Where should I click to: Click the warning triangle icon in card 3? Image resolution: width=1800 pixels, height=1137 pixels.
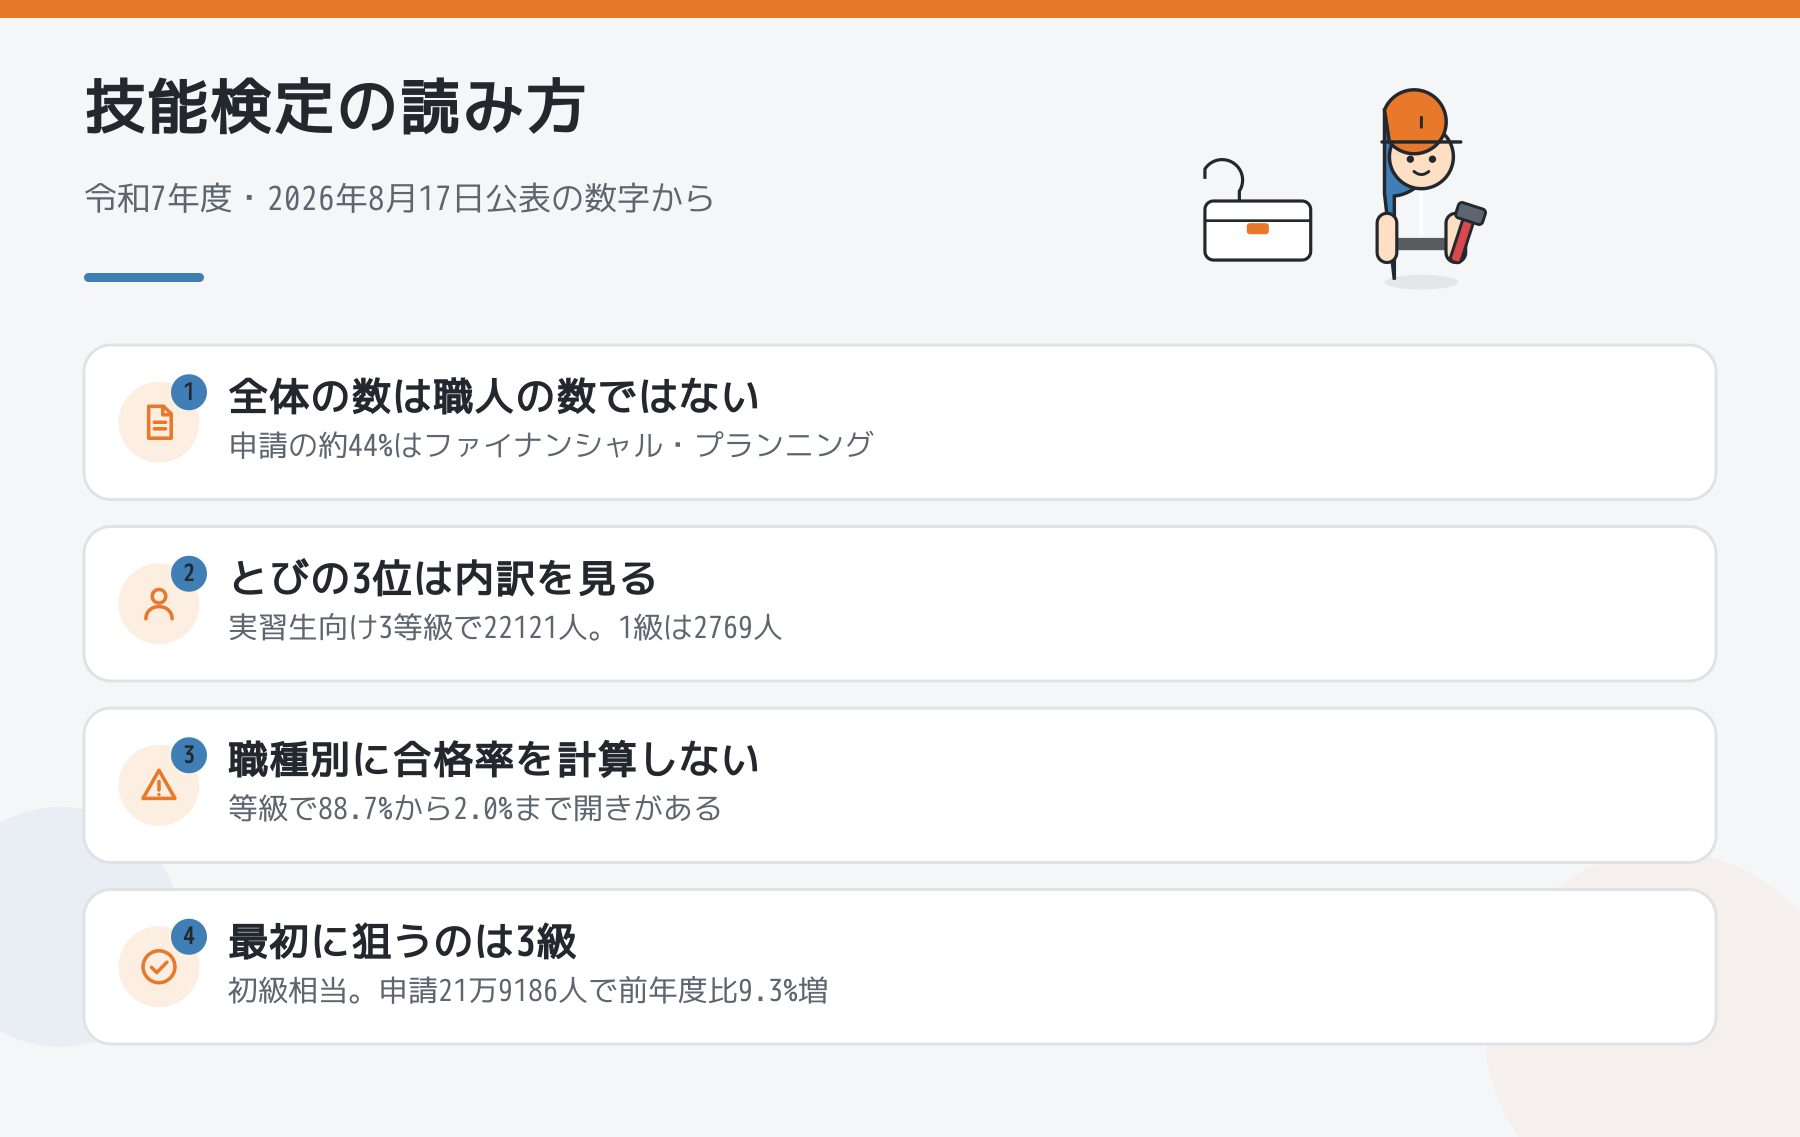point(159,785)
